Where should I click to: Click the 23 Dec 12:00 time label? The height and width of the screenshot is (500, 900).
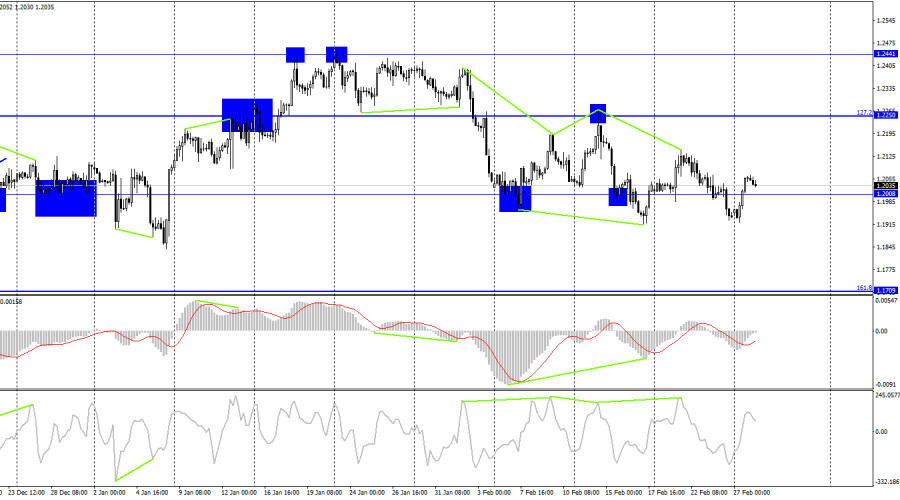pyautogui.click(x=26, y=493)
